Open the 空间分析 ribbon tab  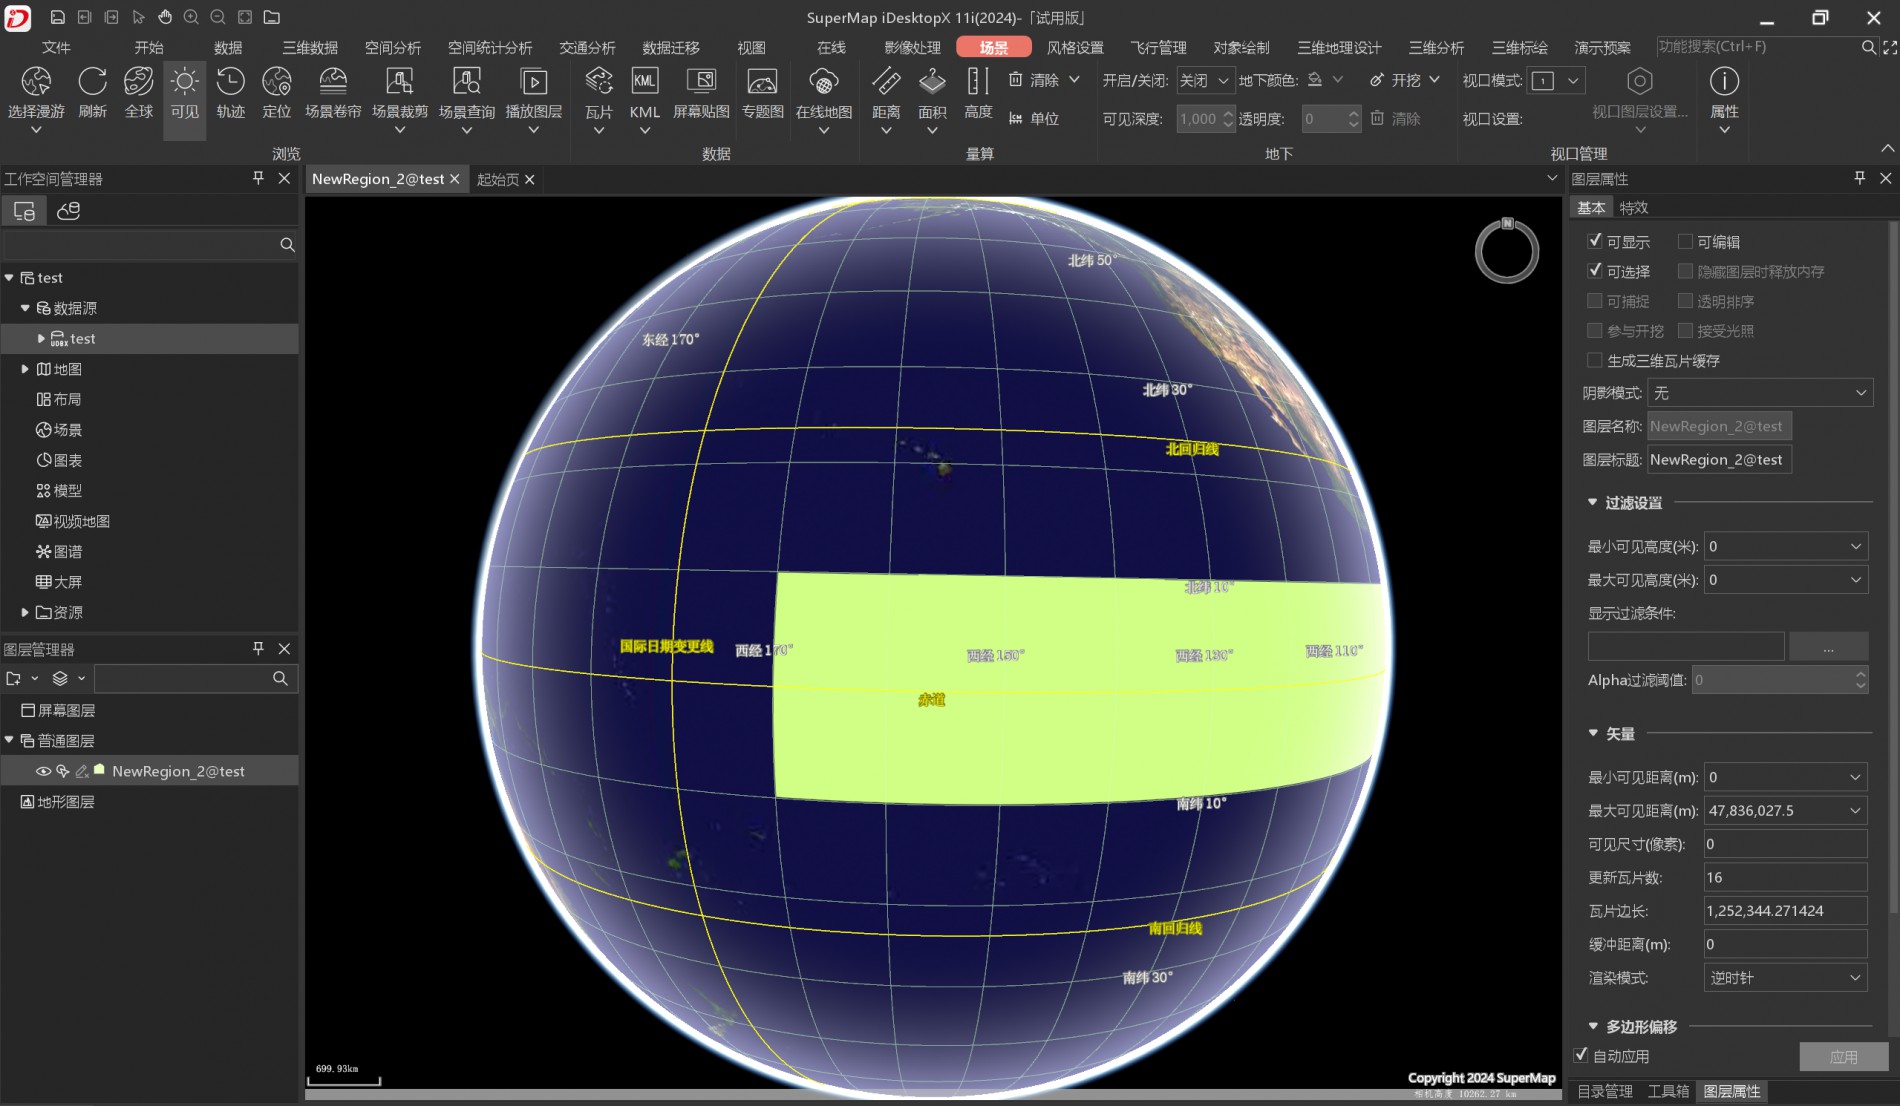393,47
